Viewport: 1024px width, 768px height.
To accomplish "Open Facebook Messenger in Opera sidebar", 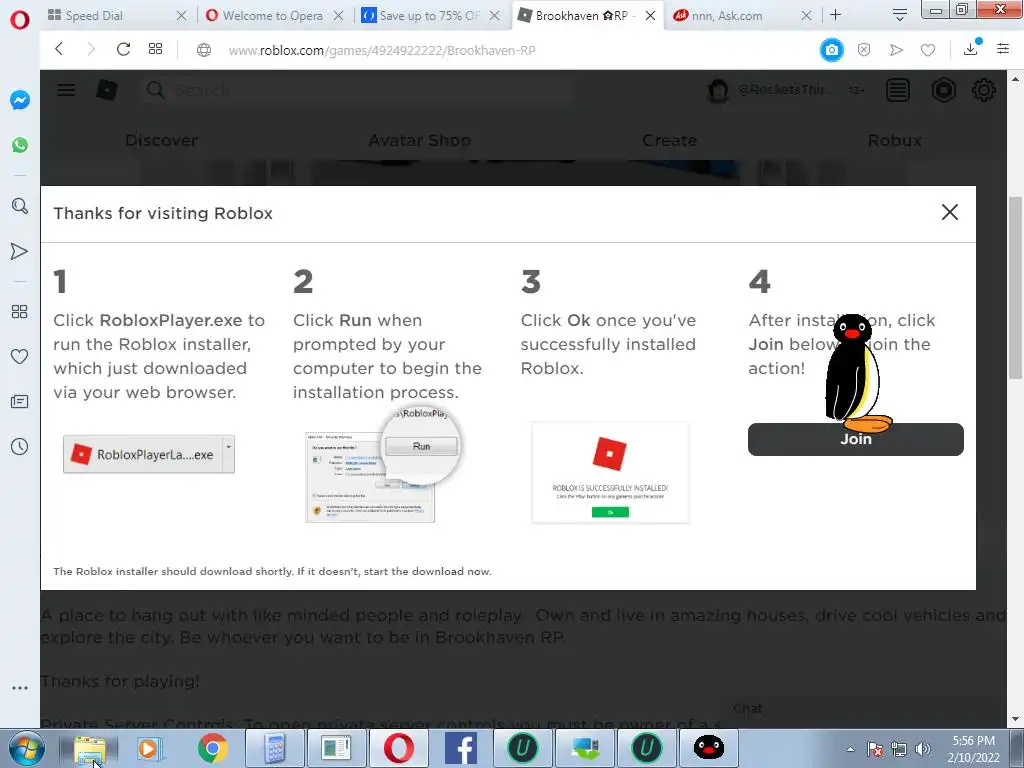I will pos(20,100).
